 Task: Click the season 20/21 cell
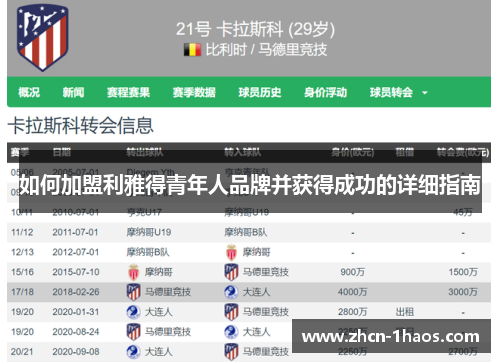tap(22, 352)
